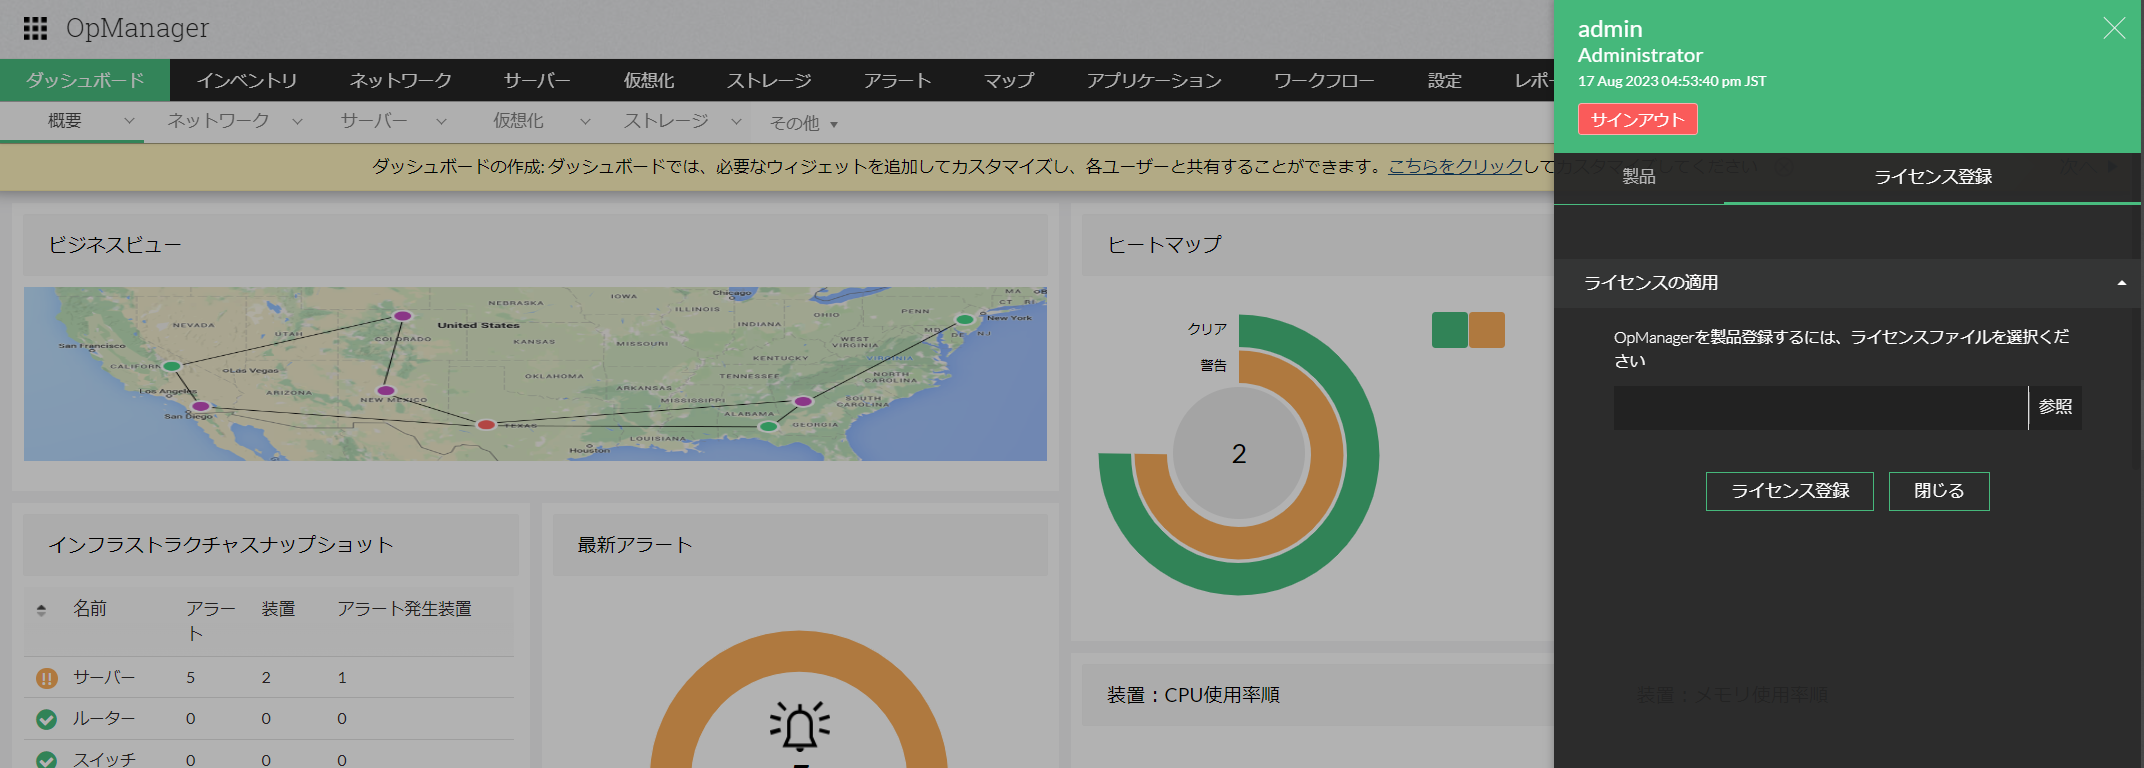This screenshot has width=2144, height=768.
Task: Open the インベントリ menu
Action: pyautogui.click(x=247, y=80)
